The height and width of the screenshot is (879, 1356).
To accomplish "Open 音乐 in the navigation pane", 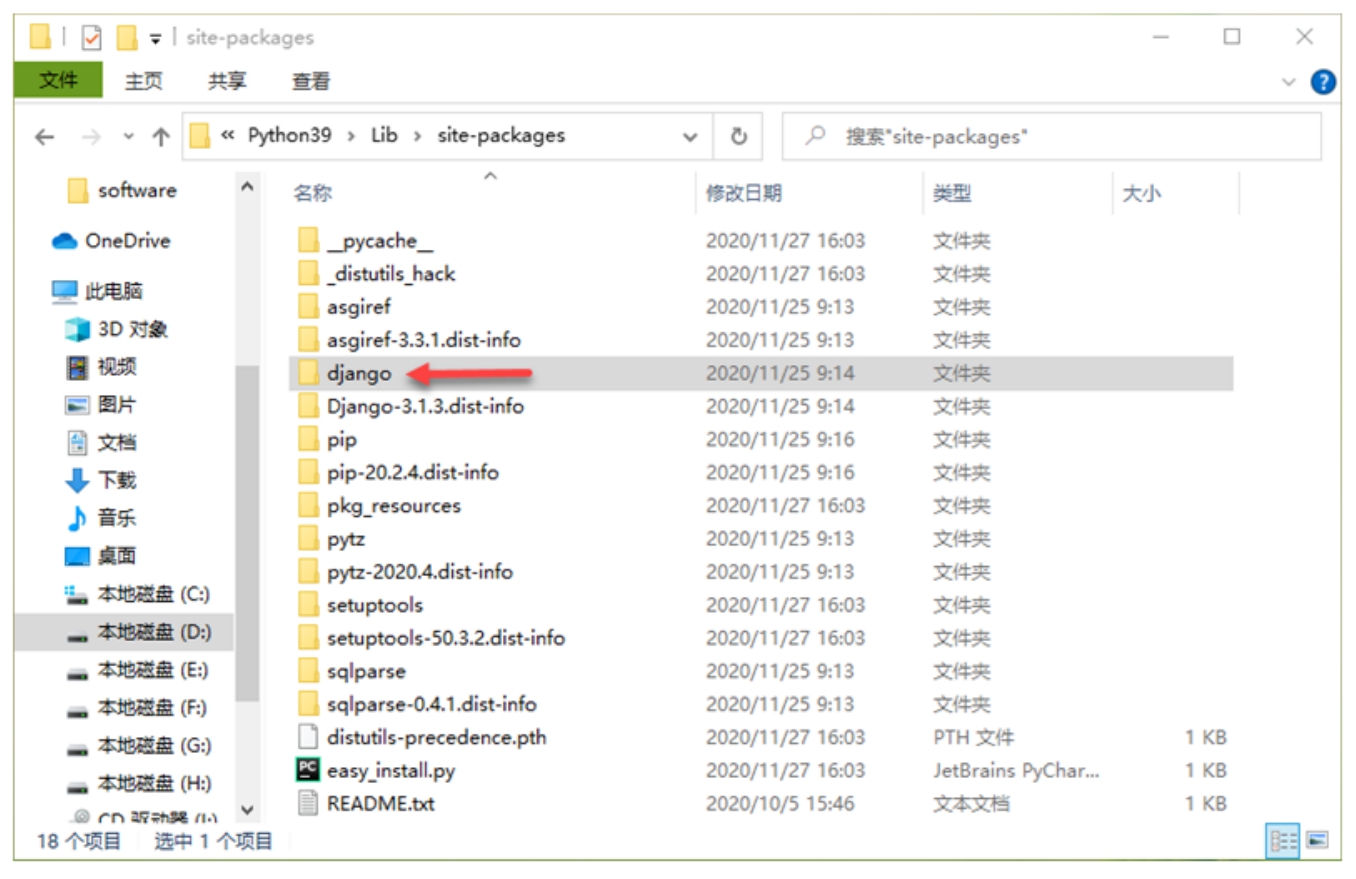I will point(101,518).
